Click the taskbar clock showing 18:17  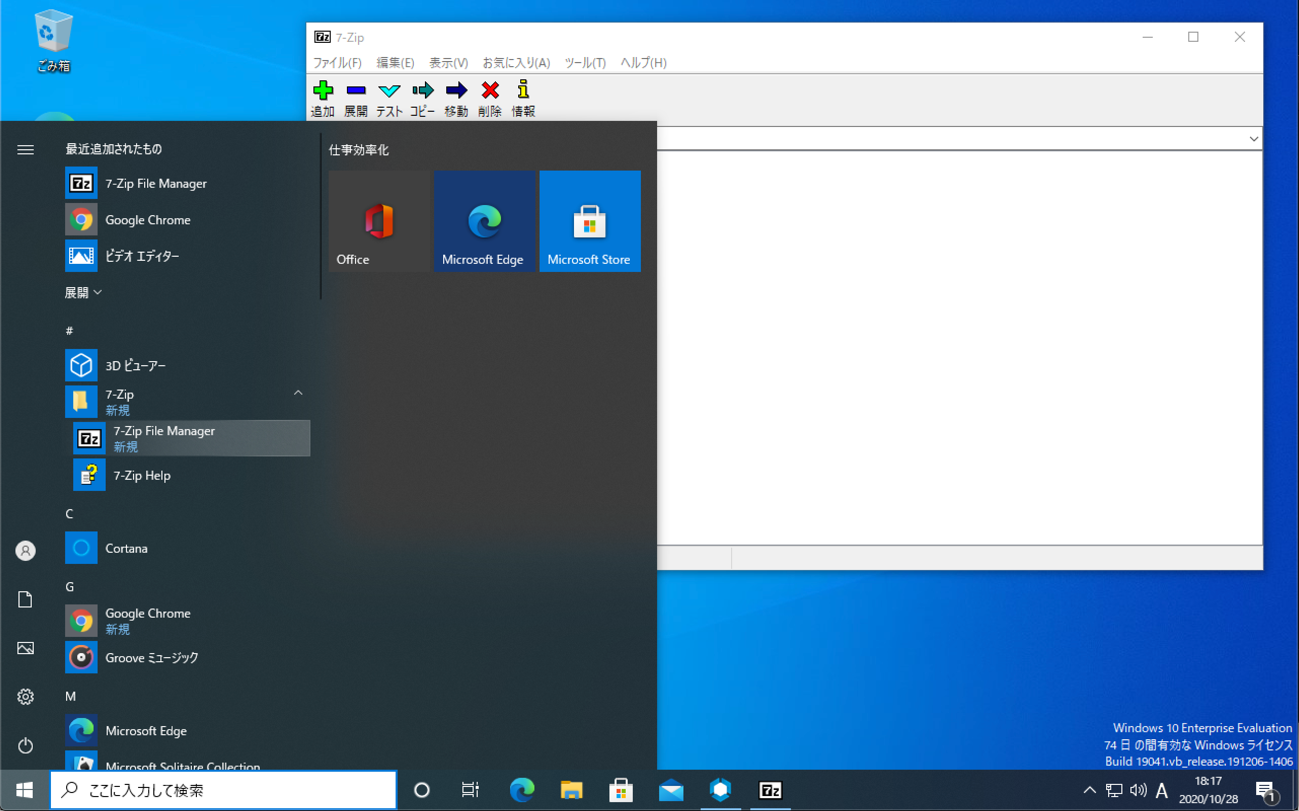point(1207,790)
